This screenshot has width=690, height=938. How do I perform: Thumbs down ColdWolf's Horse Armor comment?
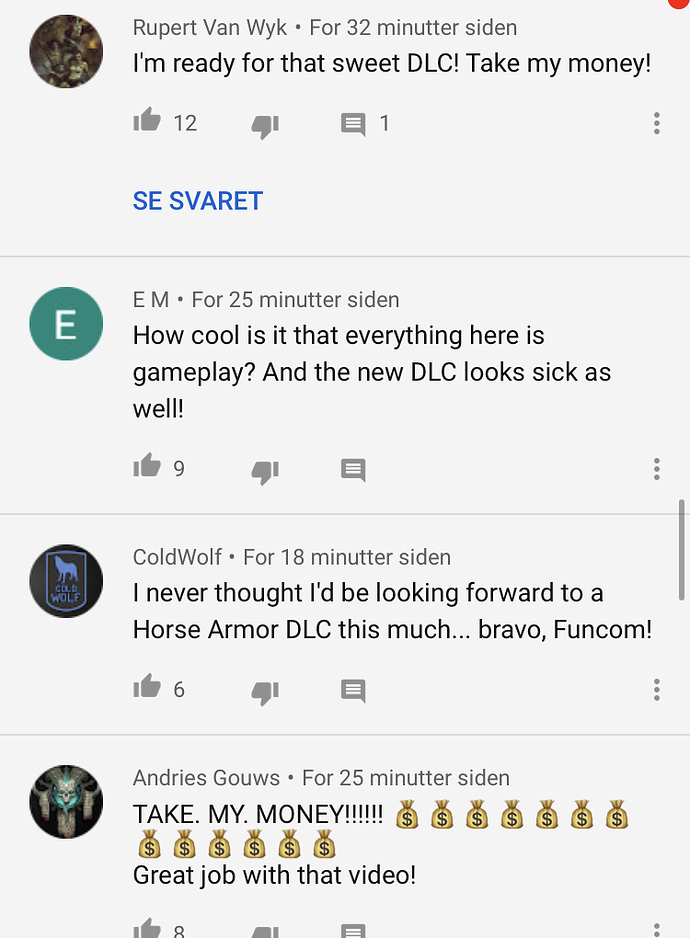pos(265,692)
